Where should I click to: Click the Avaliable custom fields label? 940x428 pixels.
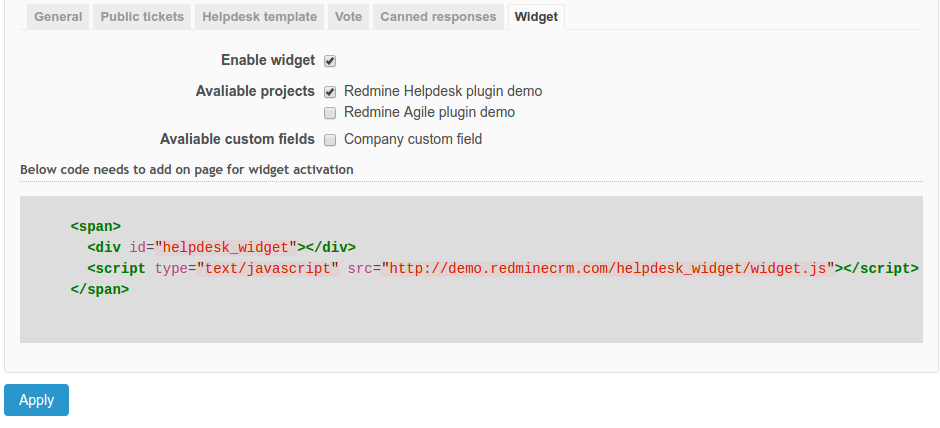[x=237, y=139]
